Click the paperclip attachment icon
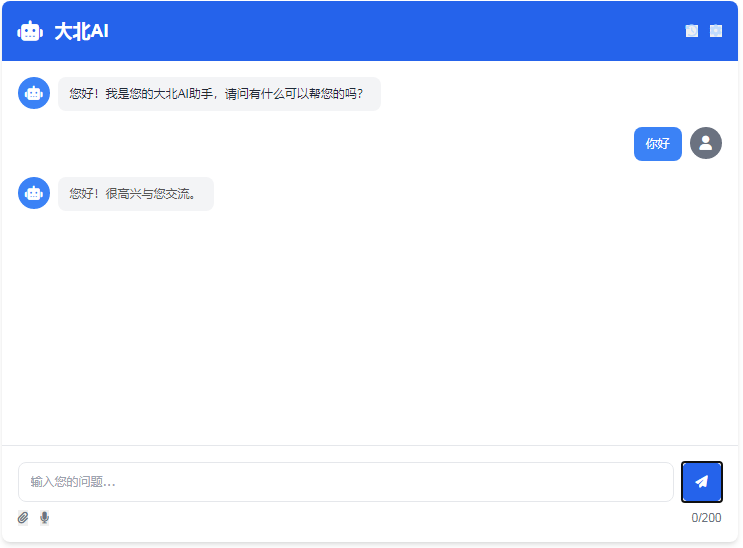 (x=24, y=518)
